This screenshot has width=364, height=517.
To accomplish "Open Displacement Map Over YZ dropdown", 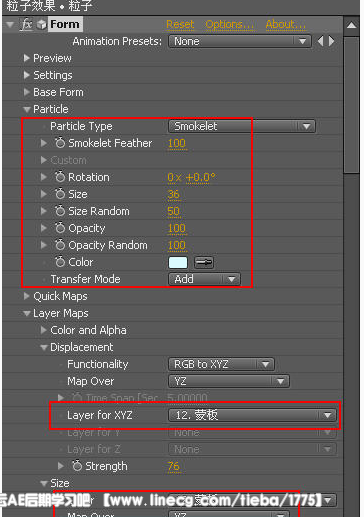I will [229, 381].
